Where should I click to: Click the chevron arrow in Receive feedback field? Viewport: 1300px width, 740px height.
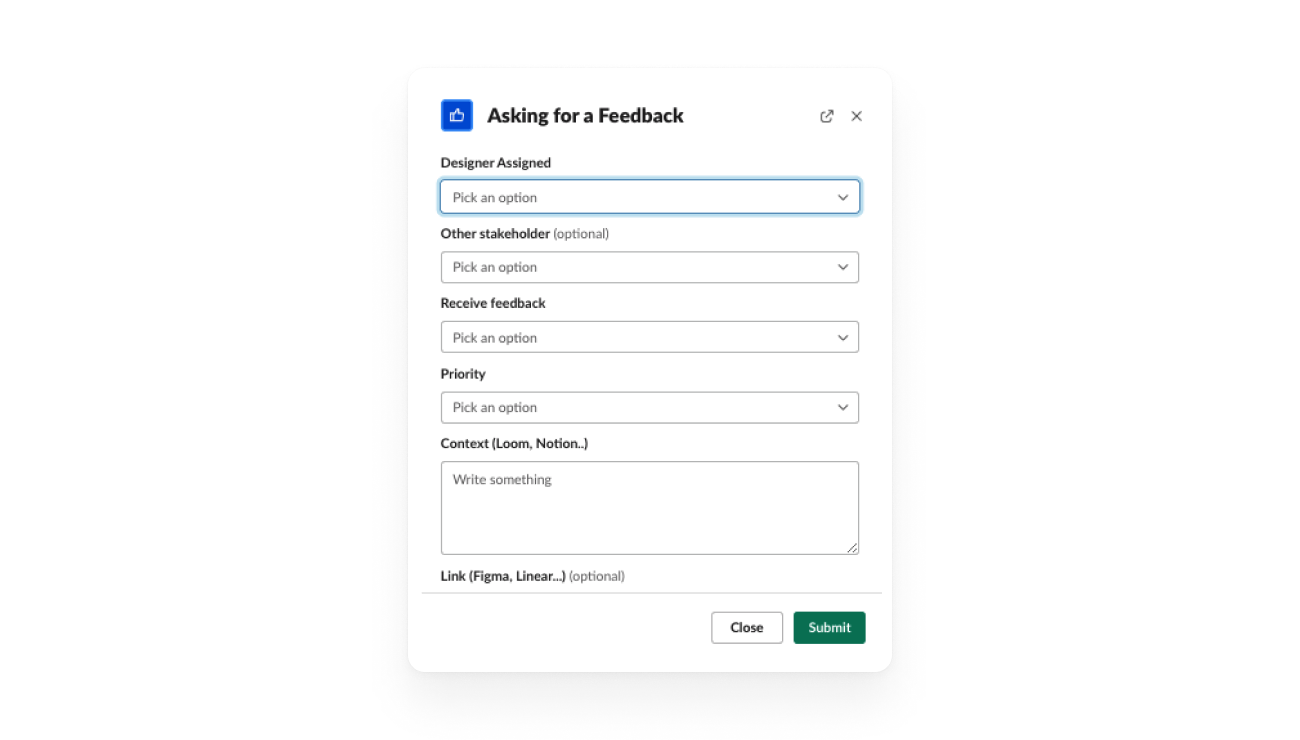point(843,337)
